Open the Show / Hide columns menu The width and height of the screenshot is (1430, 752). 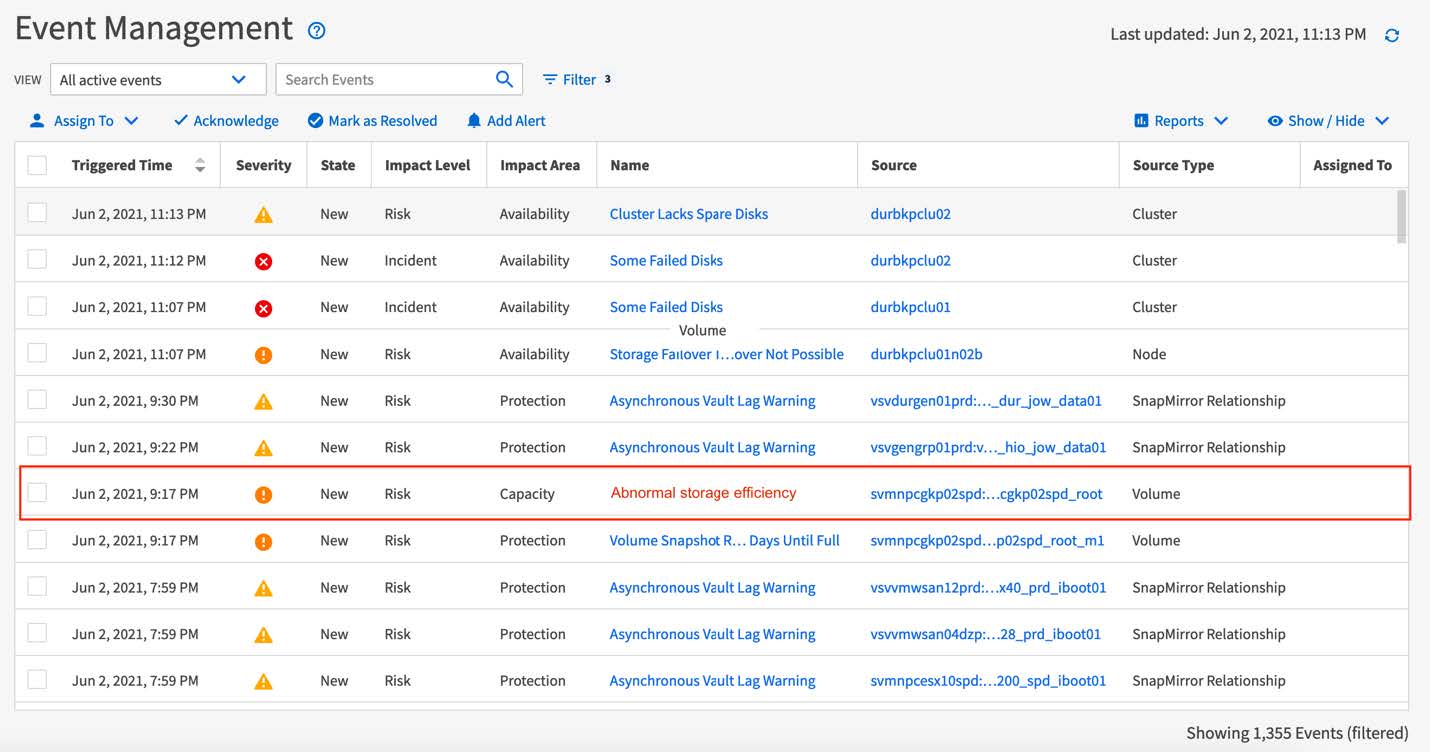1328,121
